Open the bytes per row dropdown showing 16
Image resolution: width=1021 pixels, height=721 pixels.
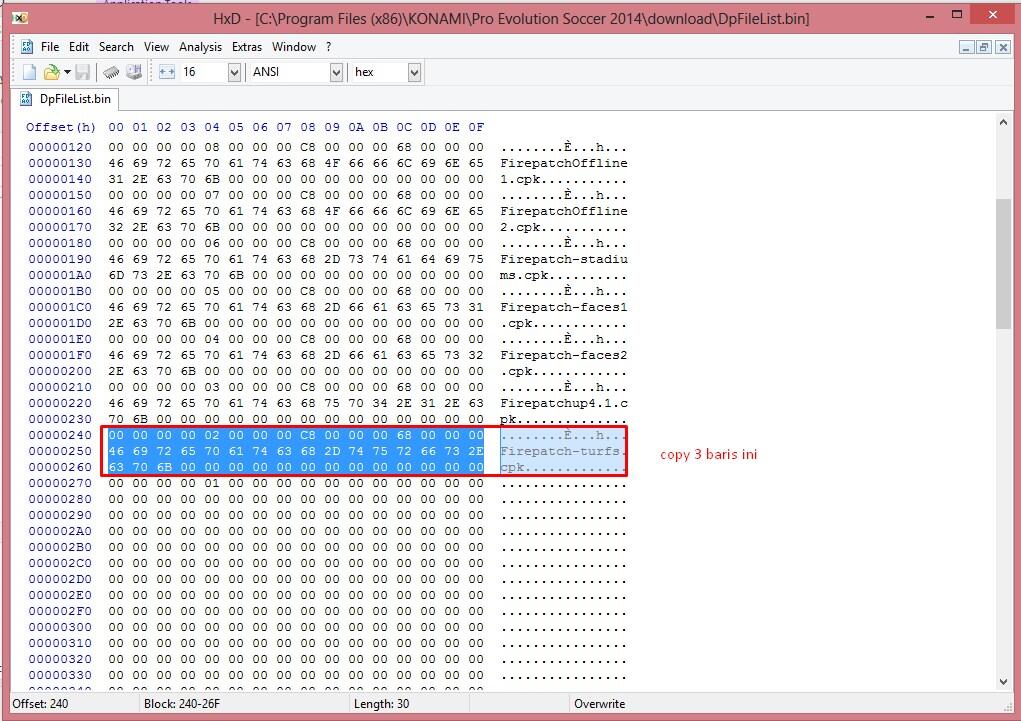tap(234, 72)
